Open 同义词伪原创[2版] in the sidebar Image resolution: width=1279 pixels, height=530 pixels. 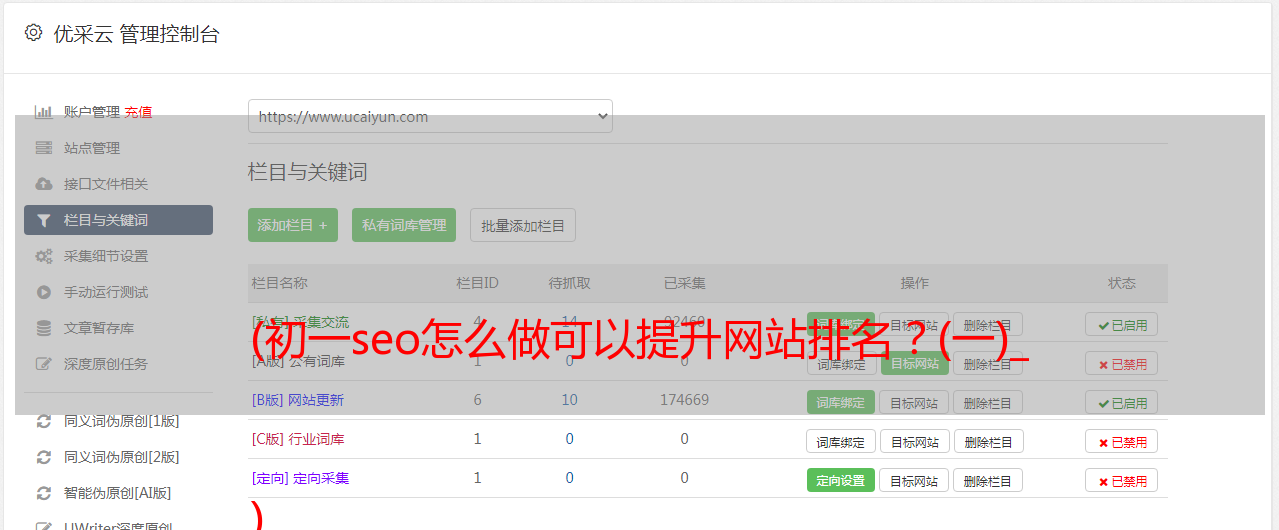point(122,457)
